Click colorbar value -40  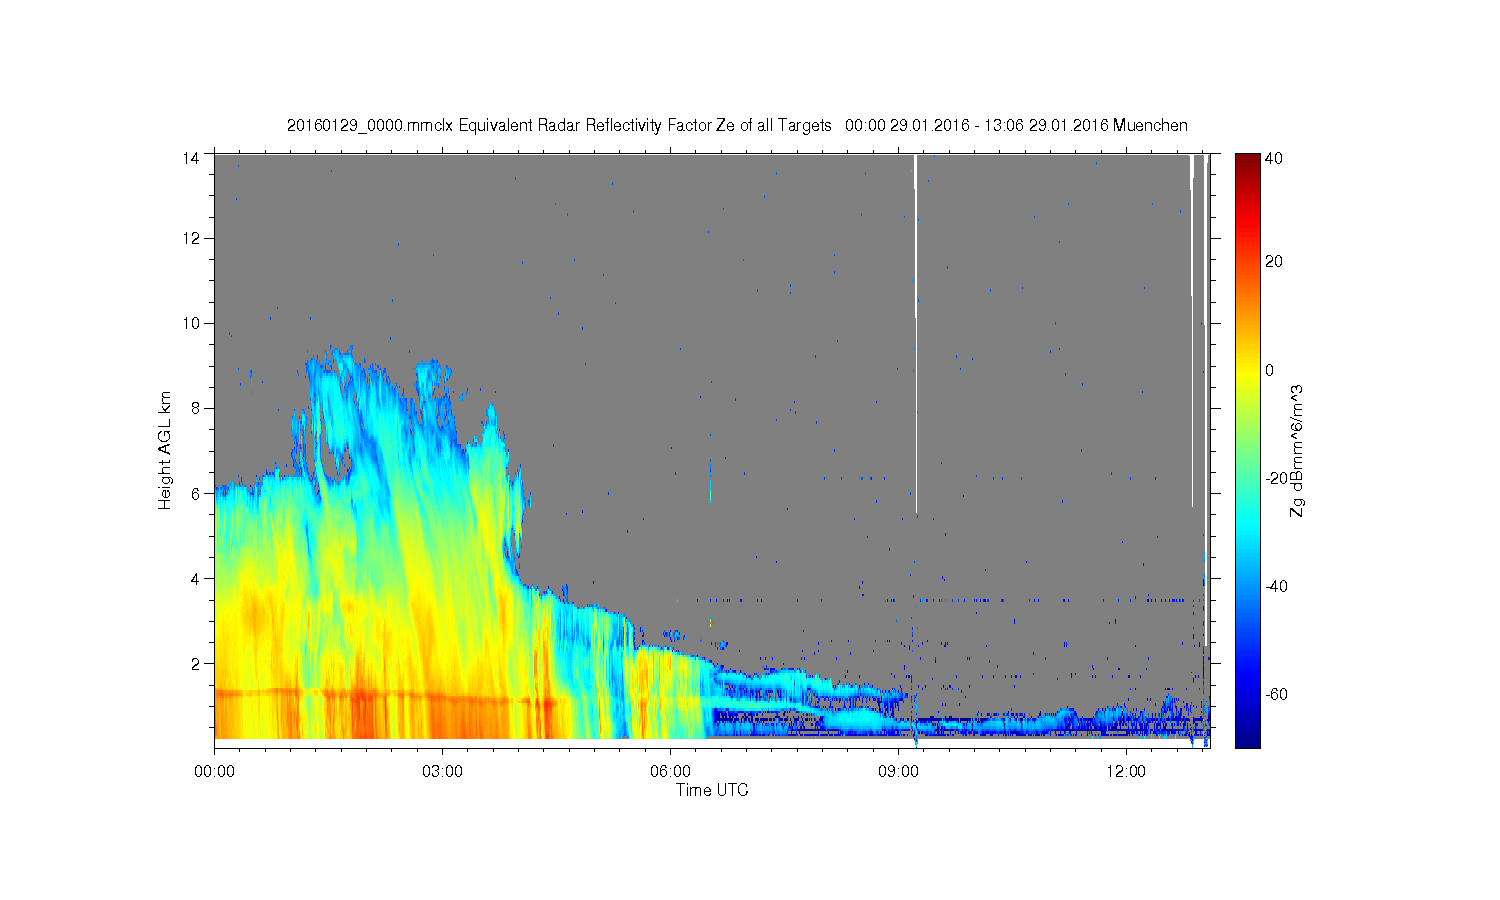(x=1276, y=586)
